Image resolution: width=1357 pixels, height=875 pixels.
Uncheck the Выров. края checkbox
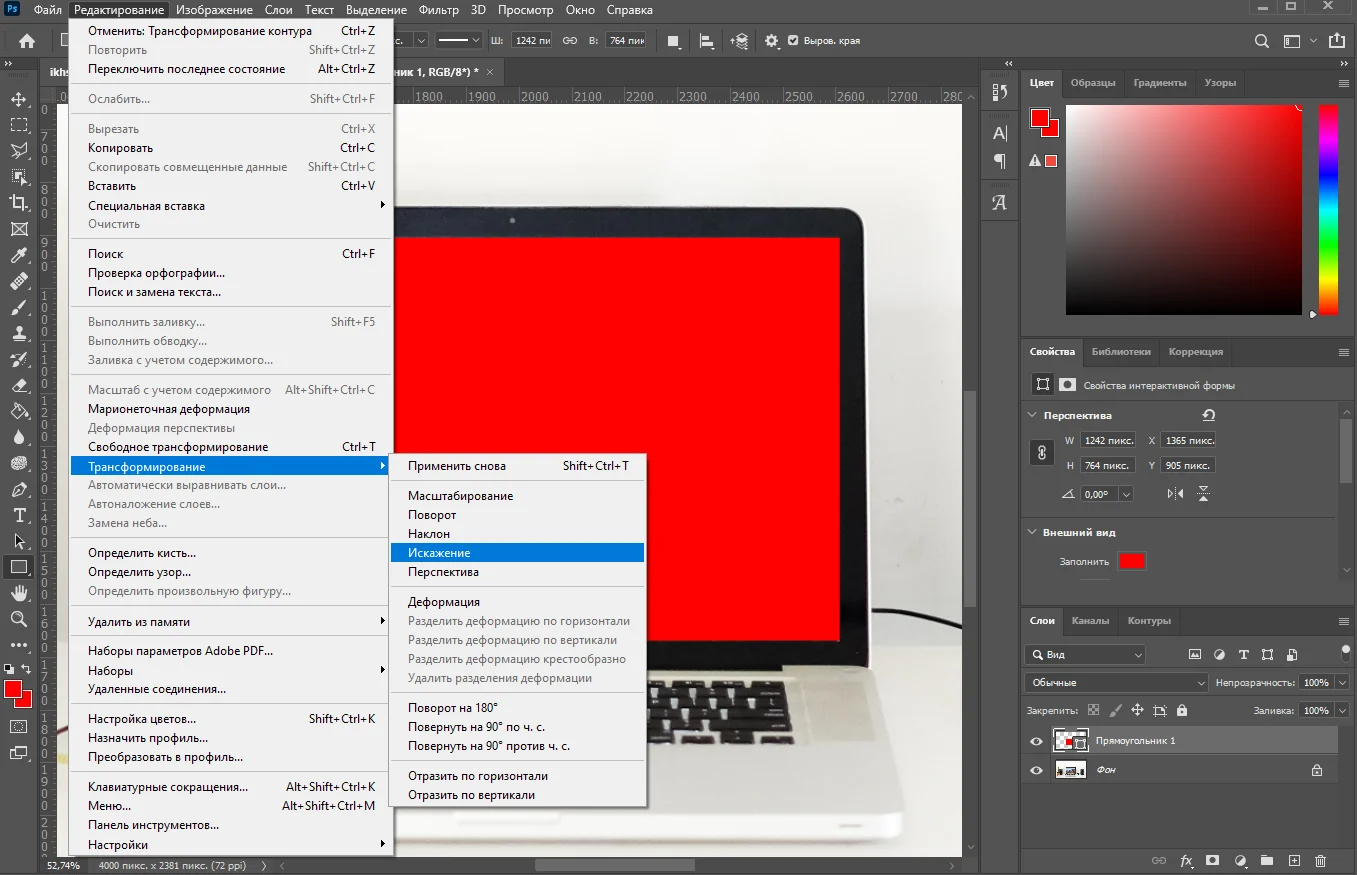(793, 41)
